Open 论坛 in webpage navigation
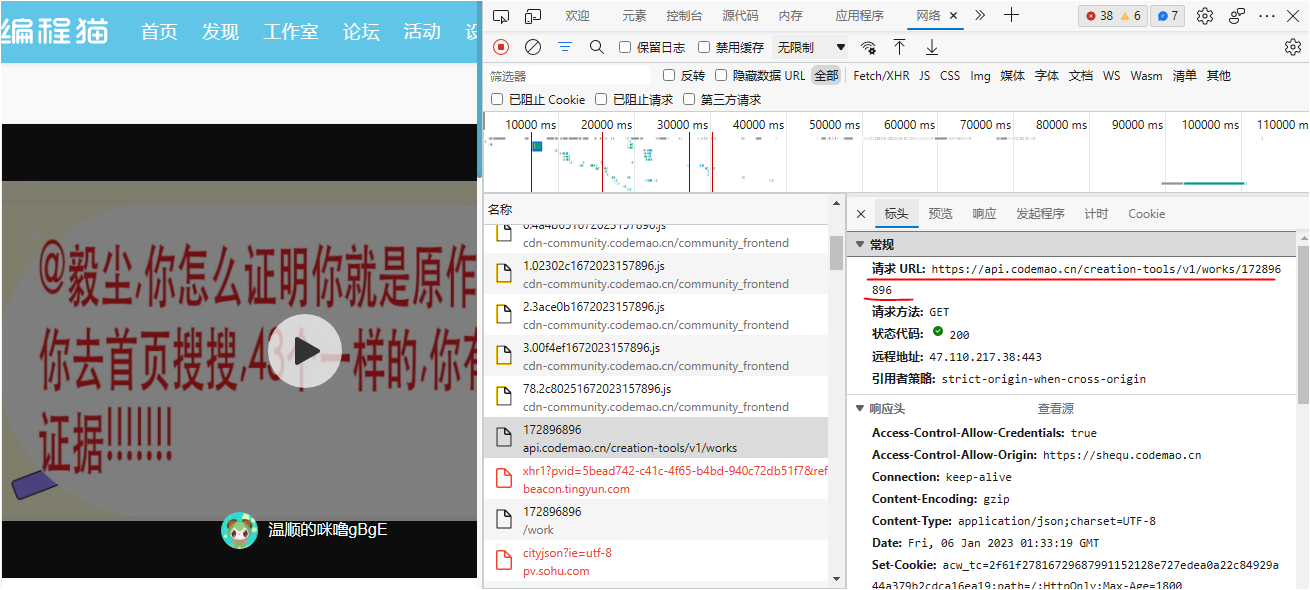Image resolution: width=1310 pixels, height=590 pixels. click(x=361, y=32)
